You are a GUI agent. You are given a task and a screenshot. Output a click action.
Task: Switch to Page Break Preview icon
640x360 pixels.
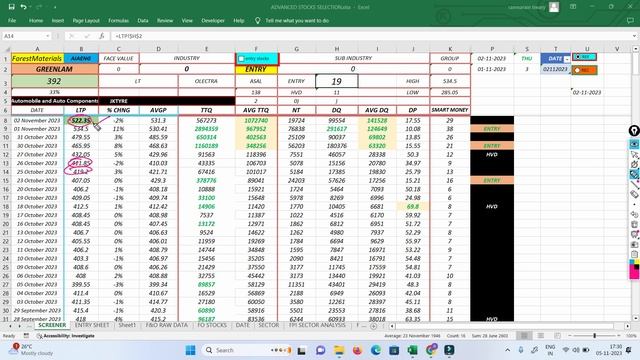557,336
